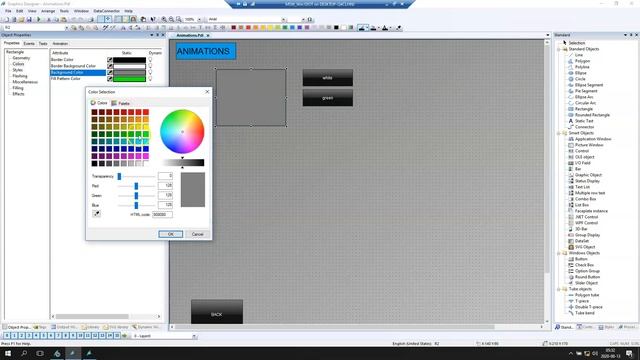Open the Colors property group
Image resolution: width=640 pixels, height=360 pixels.
(18, 64)
